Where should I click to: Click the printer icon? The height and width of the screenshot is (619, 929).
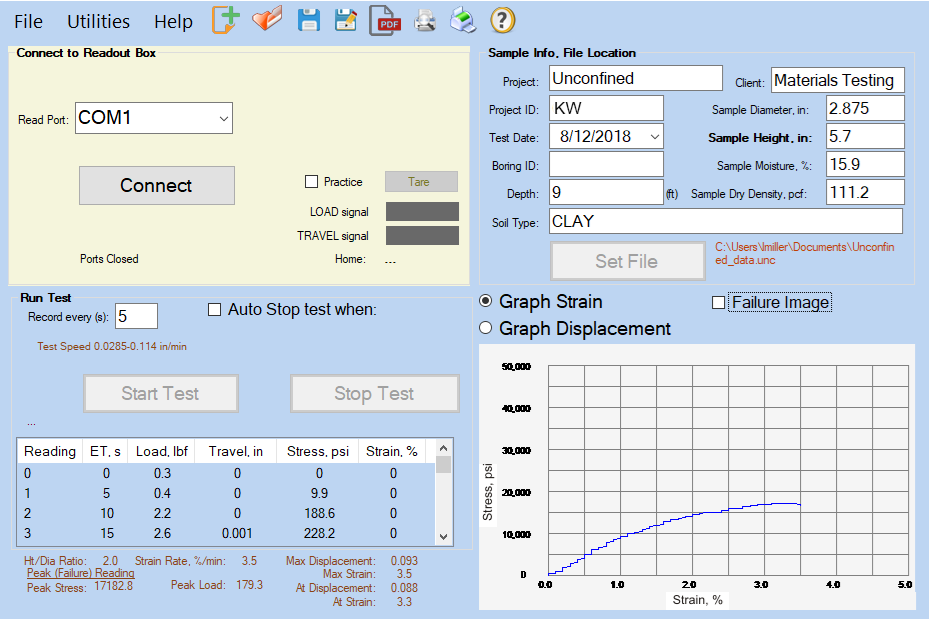[463, 20]
